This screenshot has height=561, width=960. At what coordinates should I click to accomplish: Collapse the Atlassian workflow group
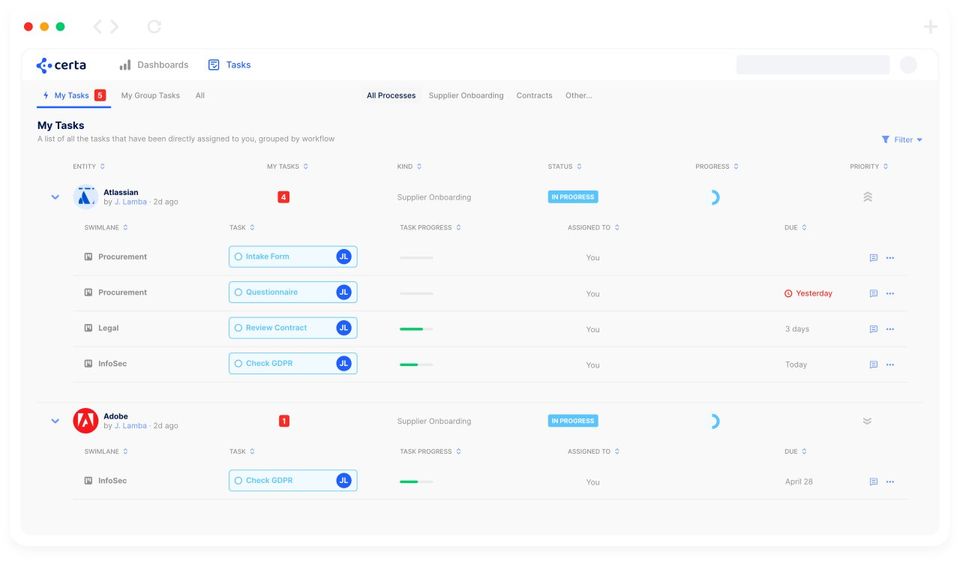click(x=55, y=197)
